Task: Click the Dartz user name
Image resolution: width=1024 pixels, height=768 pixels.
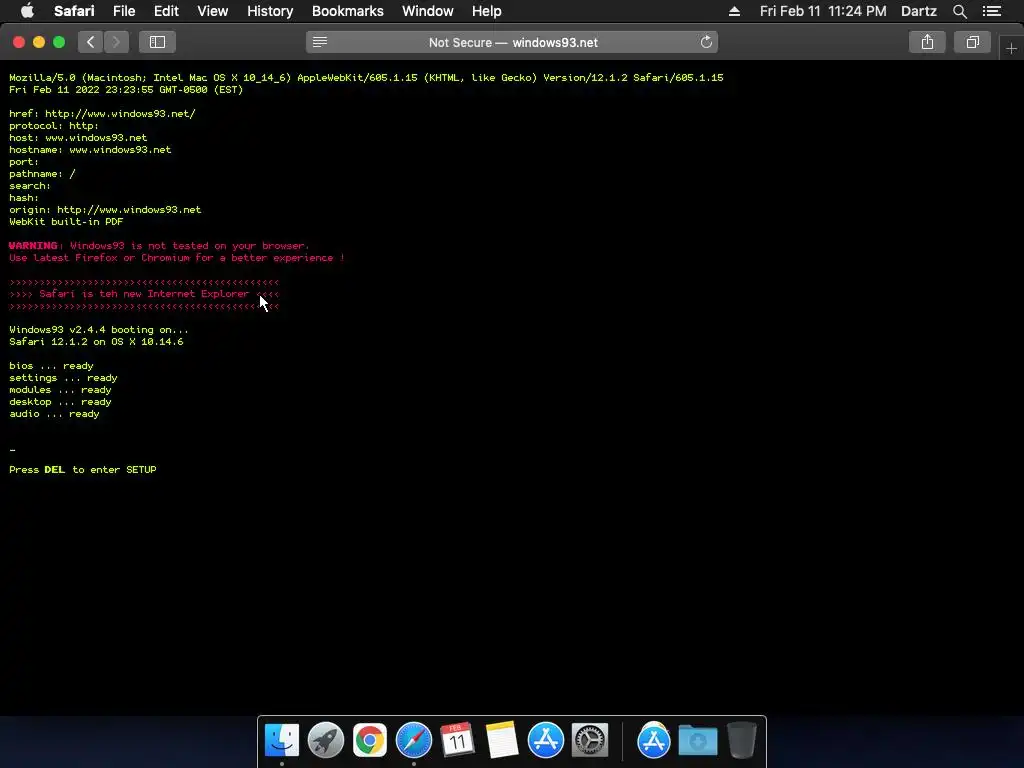Action: click(x=918, y=11)
